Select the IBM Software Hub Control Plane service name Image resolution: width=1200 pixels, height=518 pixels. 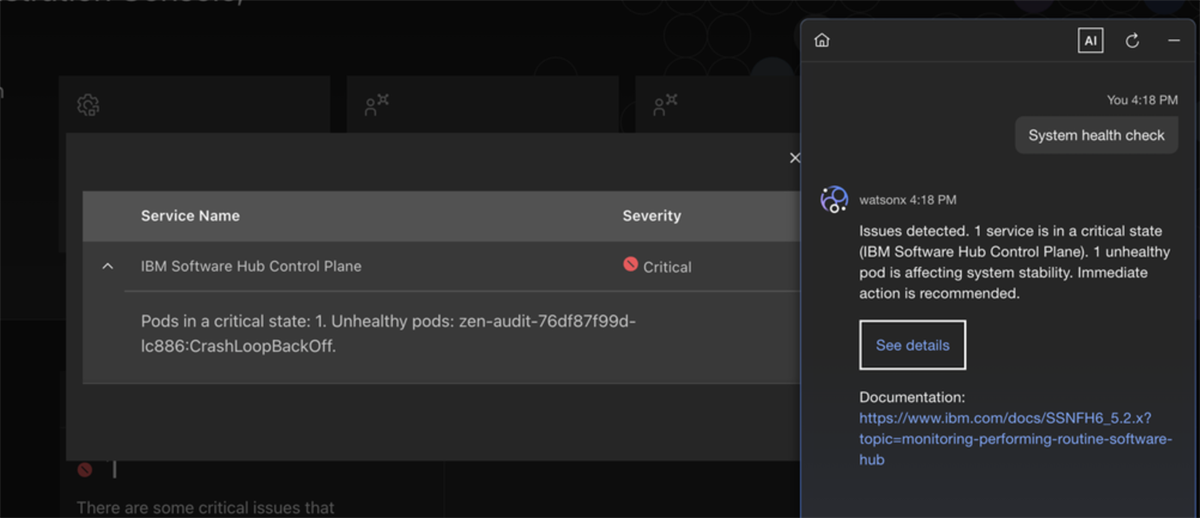coord(251,267)
